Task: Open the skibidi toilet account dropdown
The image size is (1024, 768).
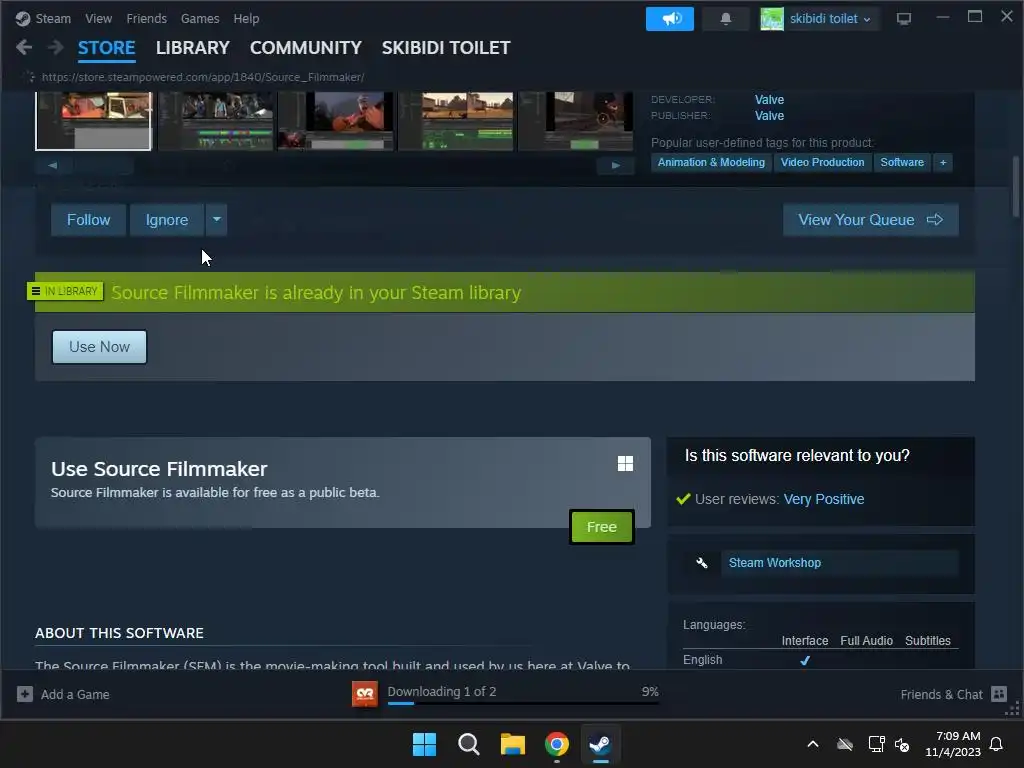Action: pyautogui.click(x=830, y=19)
